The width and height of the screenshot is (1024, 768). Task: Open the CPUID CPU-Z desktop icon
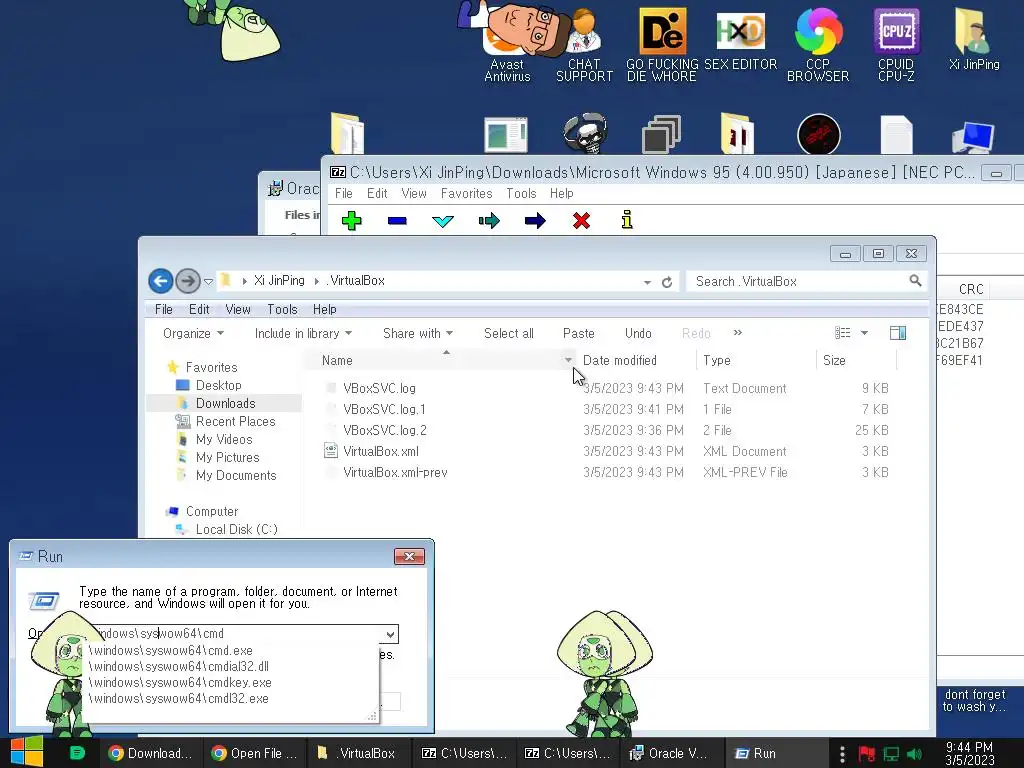click(896, 42)
